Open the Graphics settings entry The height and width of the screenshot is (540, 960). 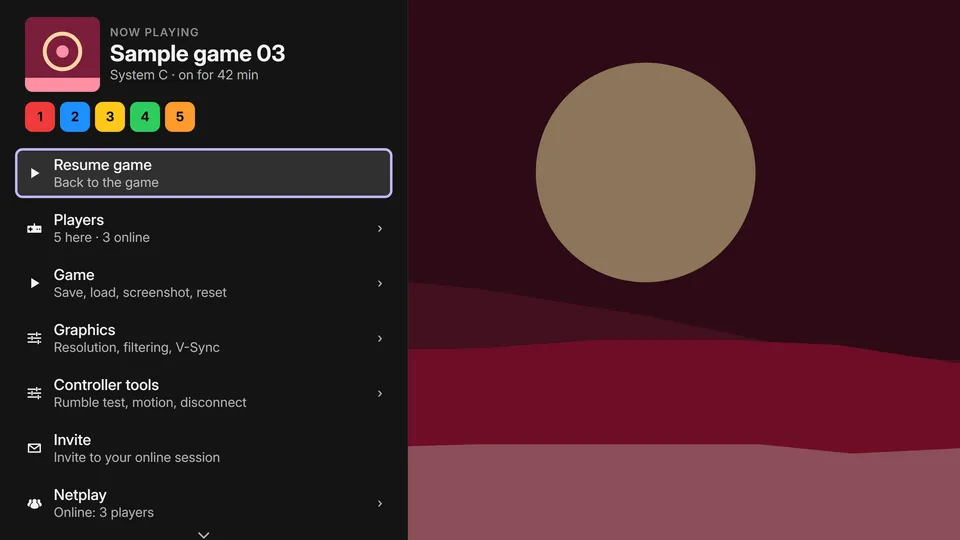coord(204,338)
